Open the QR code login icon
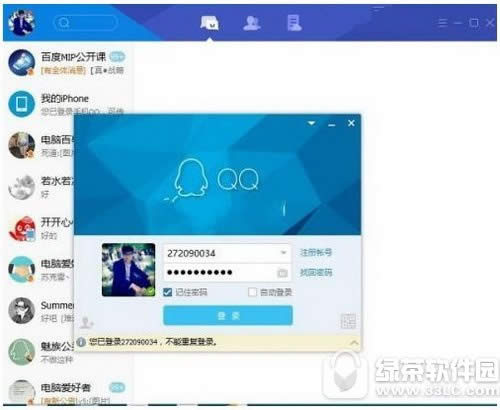 [348, 321]
